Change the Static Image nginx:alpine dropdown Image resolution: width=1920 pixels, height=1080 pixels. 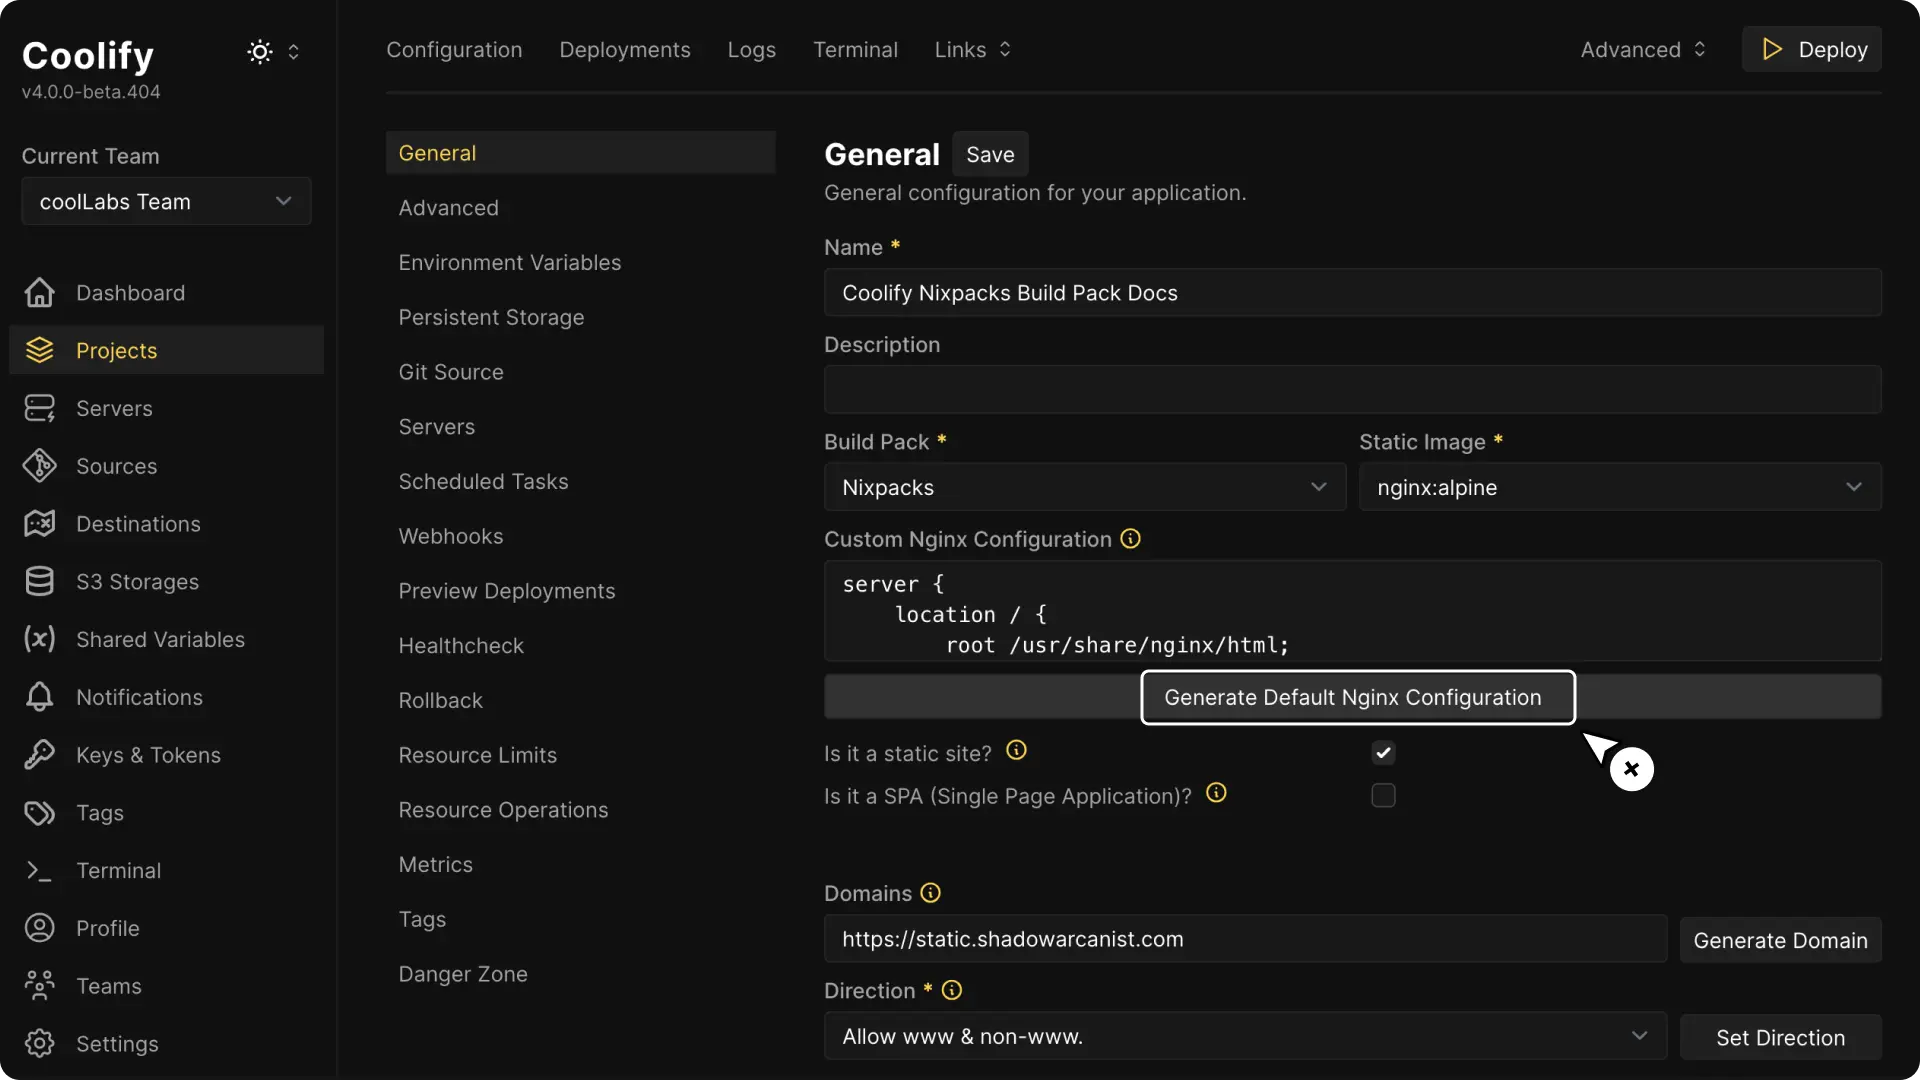coord(1620,487)
